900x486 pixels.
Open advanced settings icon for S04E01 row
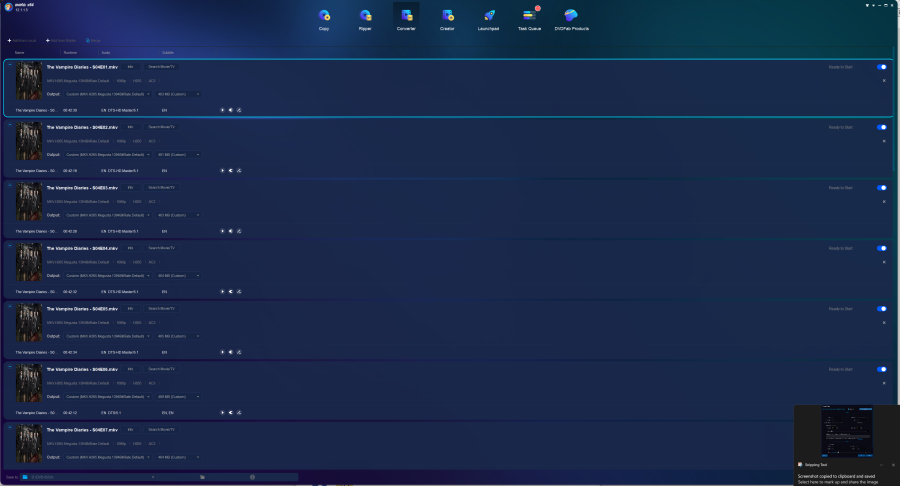pos(231,110)
